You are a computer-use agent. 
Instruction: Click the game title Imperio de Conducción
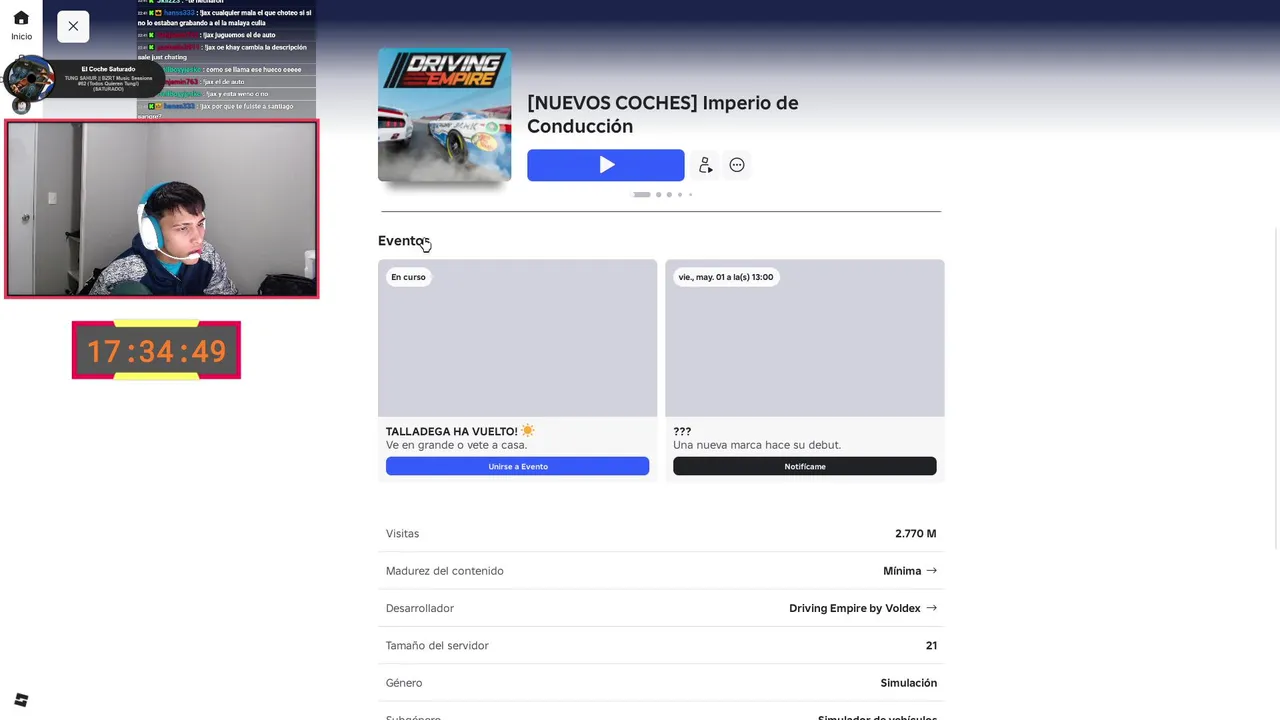662,114
